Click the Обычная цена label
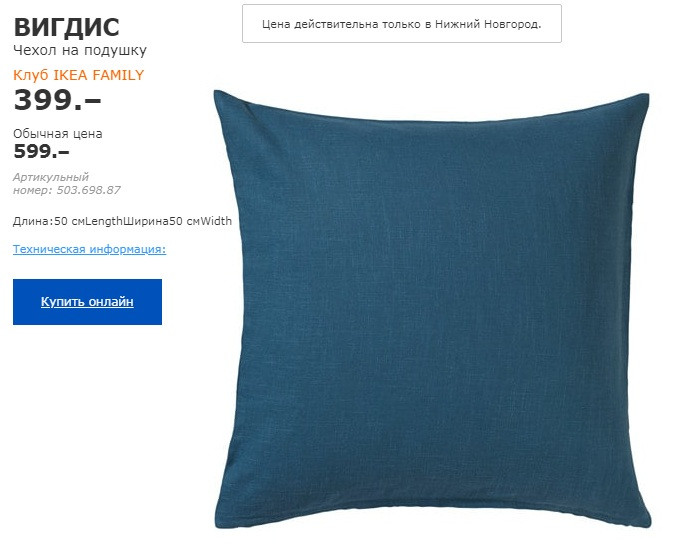692x547 pixels. tap(57, 133)
